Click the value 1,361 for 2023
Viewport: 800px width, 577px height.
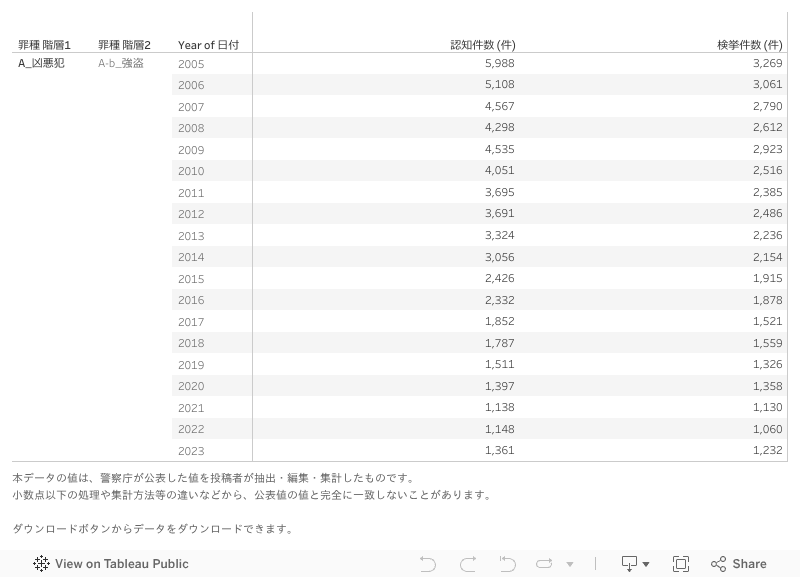(x=499, y=450)
